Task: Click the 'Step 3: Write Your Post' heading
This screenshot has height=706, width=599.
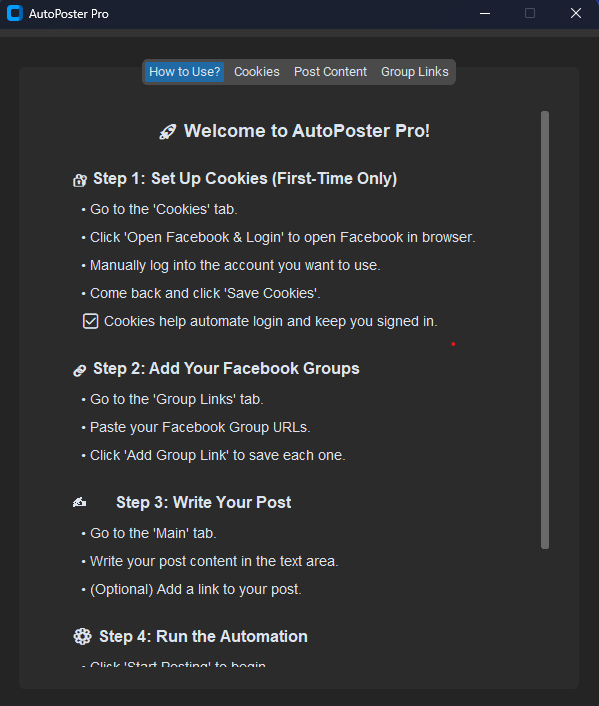Action: click(204, 502)
